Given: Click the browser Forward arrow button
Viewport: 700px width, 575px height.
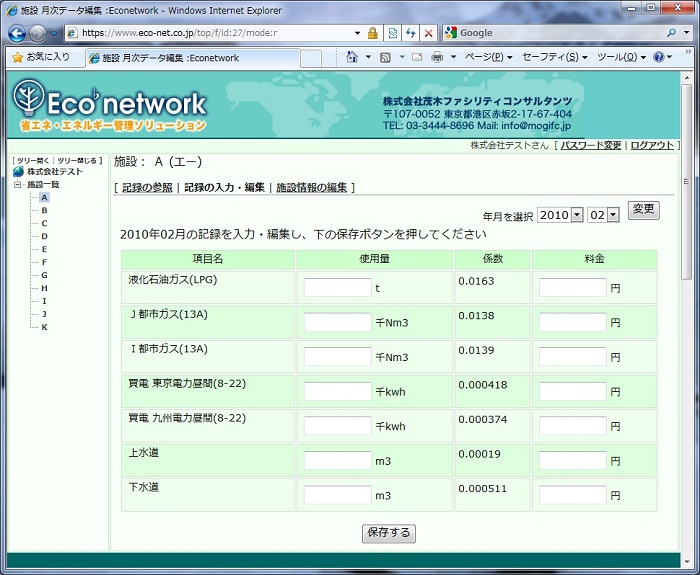Looking at the screenshot, I should [x=38, y=33].
